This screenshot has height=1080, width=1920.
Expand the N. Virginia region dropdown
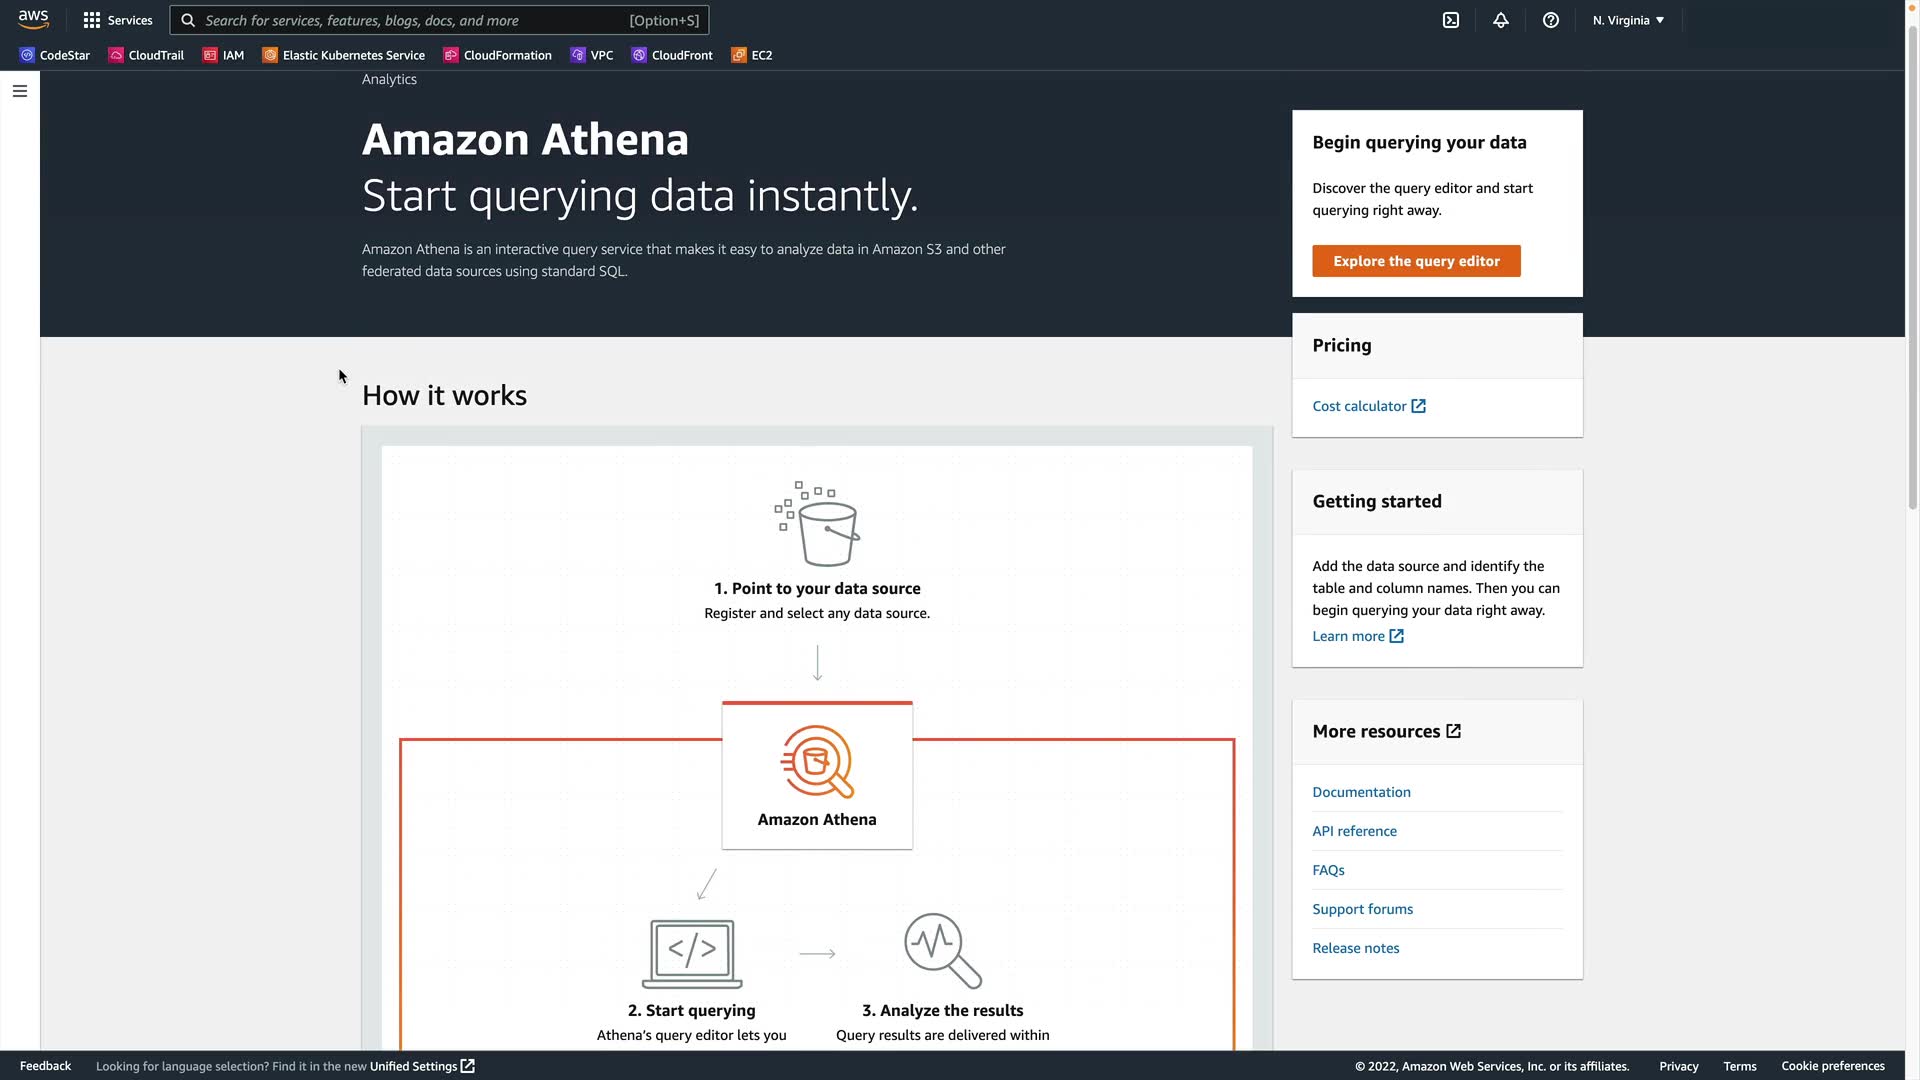point(1627,20)
